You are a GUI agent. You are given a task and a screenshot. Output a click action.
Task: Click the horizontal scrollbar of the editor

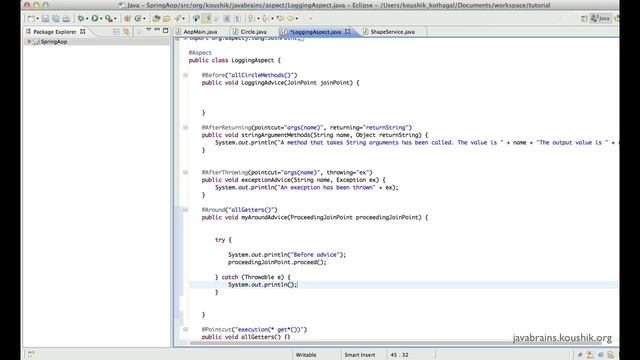click(395, 343)
